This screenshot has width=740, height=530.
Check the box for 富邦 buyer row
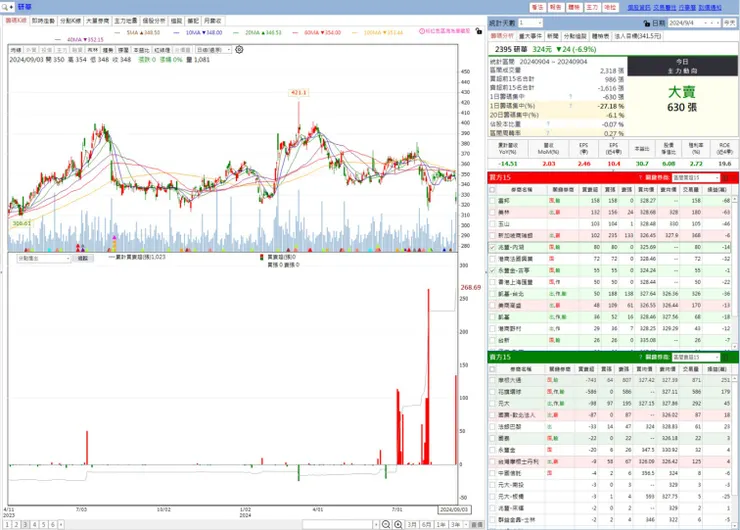point(492,201)
